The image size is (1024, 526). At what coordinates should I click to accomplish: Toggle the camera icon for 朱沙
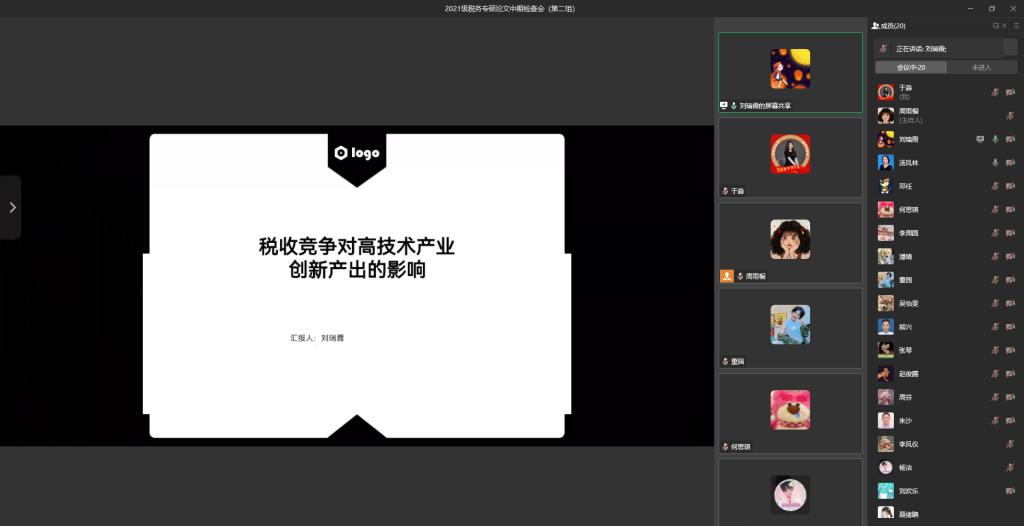1010,421
